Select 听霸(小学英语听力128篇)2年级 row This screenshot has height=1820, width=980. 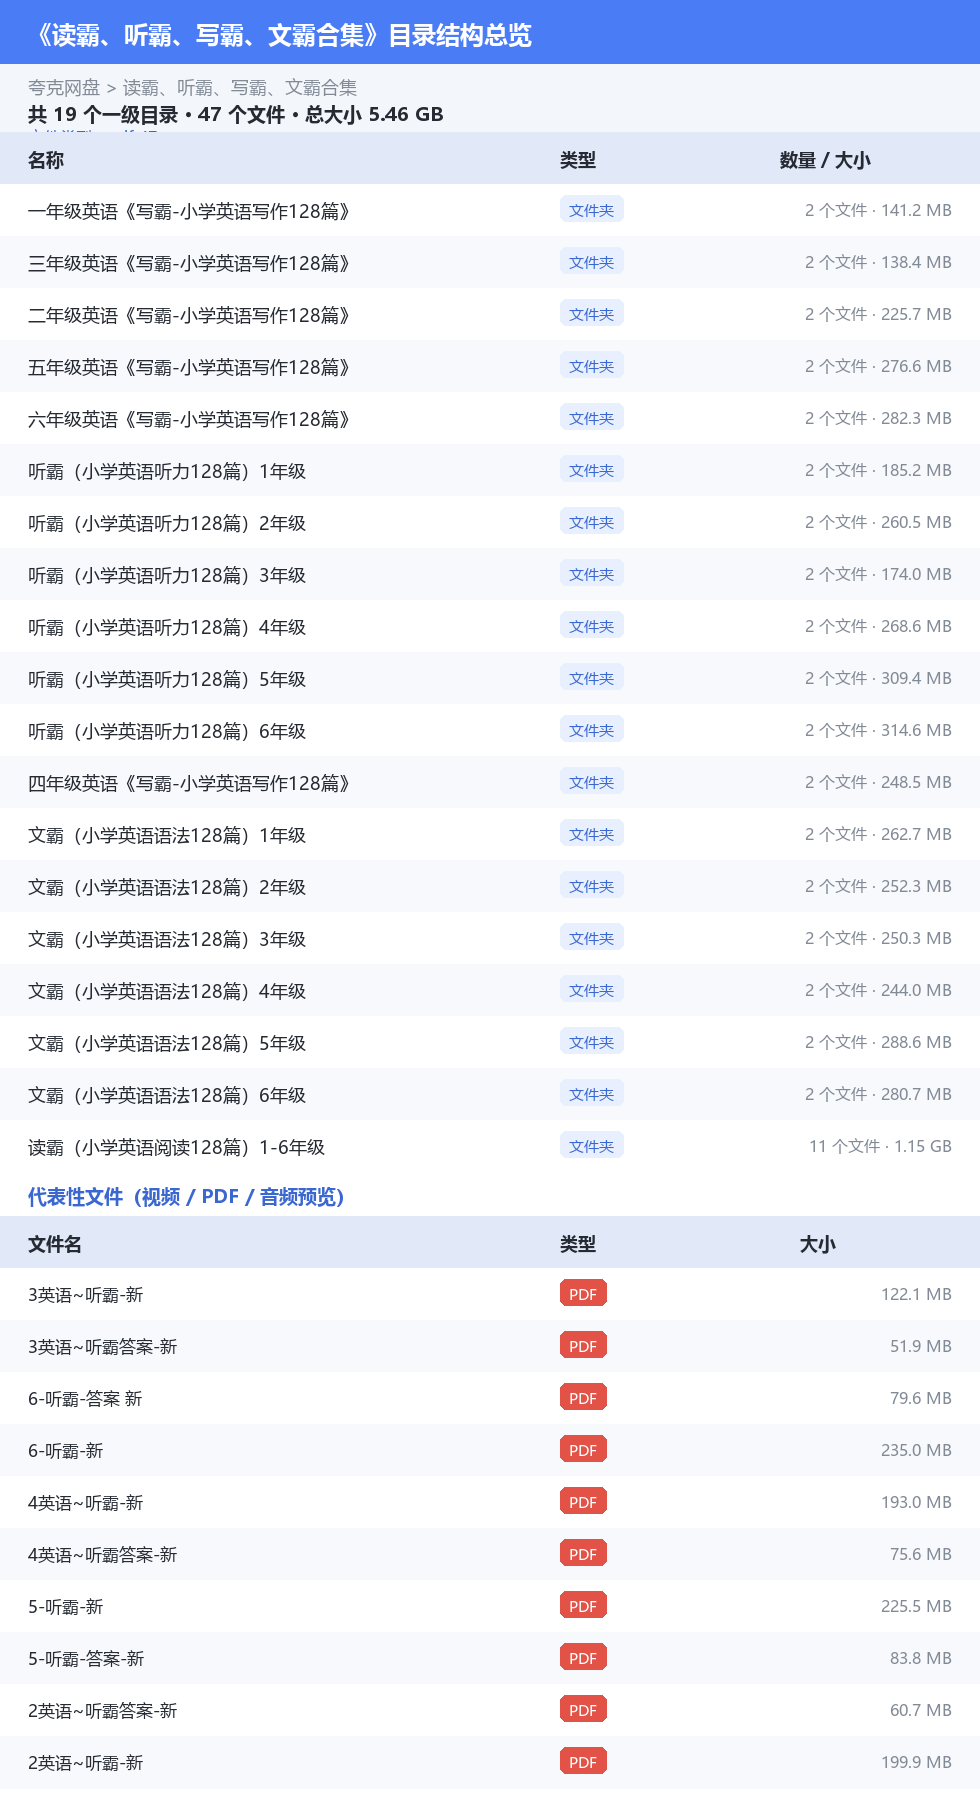[x=490, y=522]
